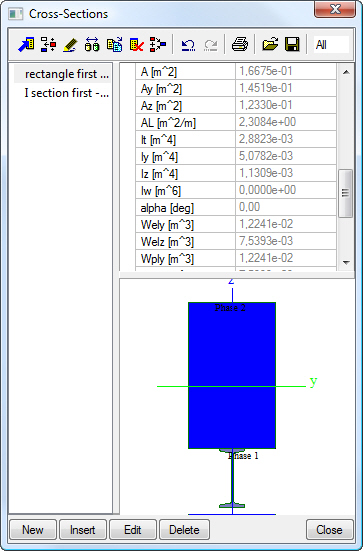This screenshot has width=363, height=551.
Task: Click the filter field showing All
Action: coord(331,45)
